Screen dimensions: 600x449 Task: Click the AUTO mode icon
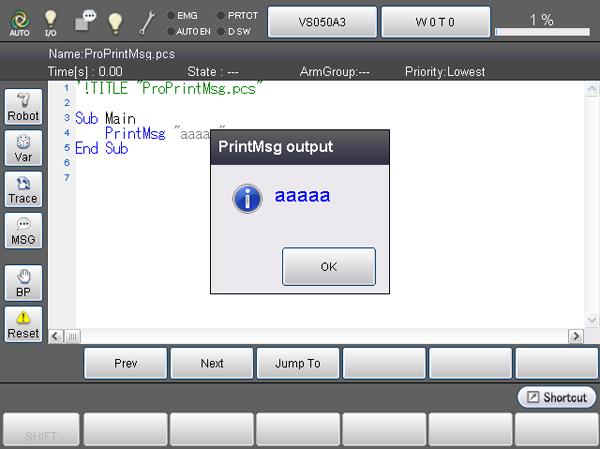pos(18,22)
